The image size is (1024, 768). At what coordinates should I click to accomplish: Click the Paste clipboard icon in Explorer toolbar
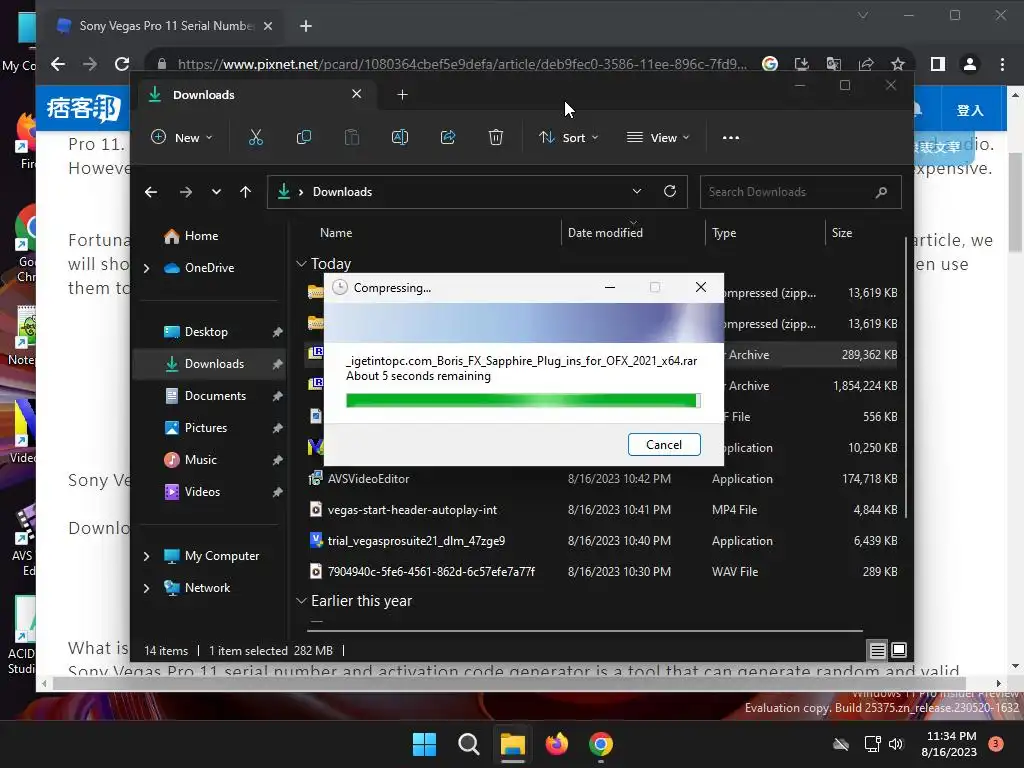tap(352, 137)
